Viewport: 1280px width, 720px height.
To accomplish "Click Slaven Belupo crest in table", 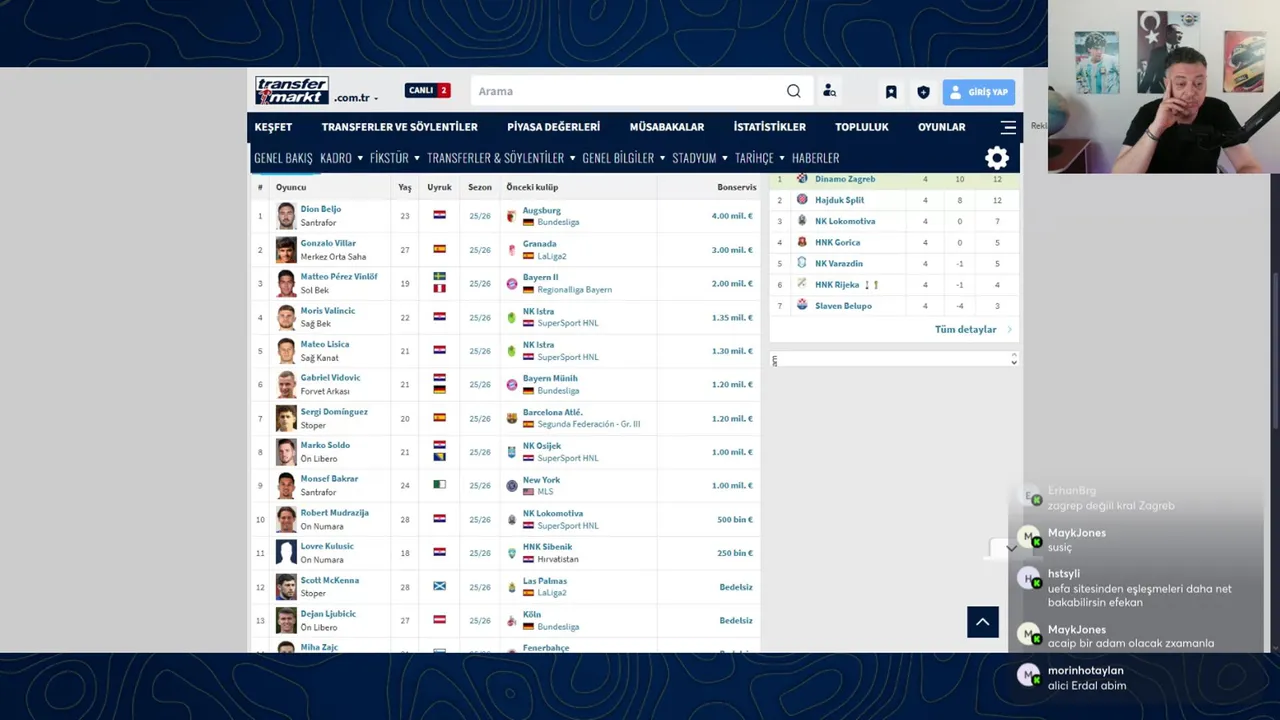I will pos(802,305).
